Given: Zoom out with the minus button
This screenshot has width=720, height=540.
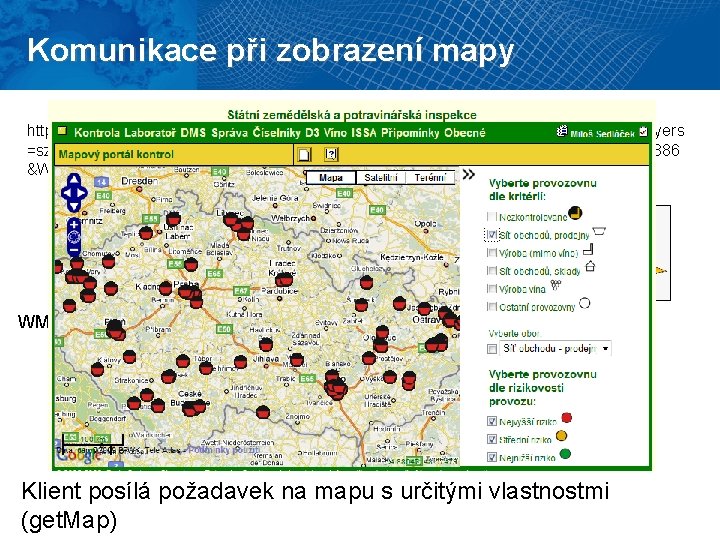Looking at the screenshot, I should click(74, 251).
